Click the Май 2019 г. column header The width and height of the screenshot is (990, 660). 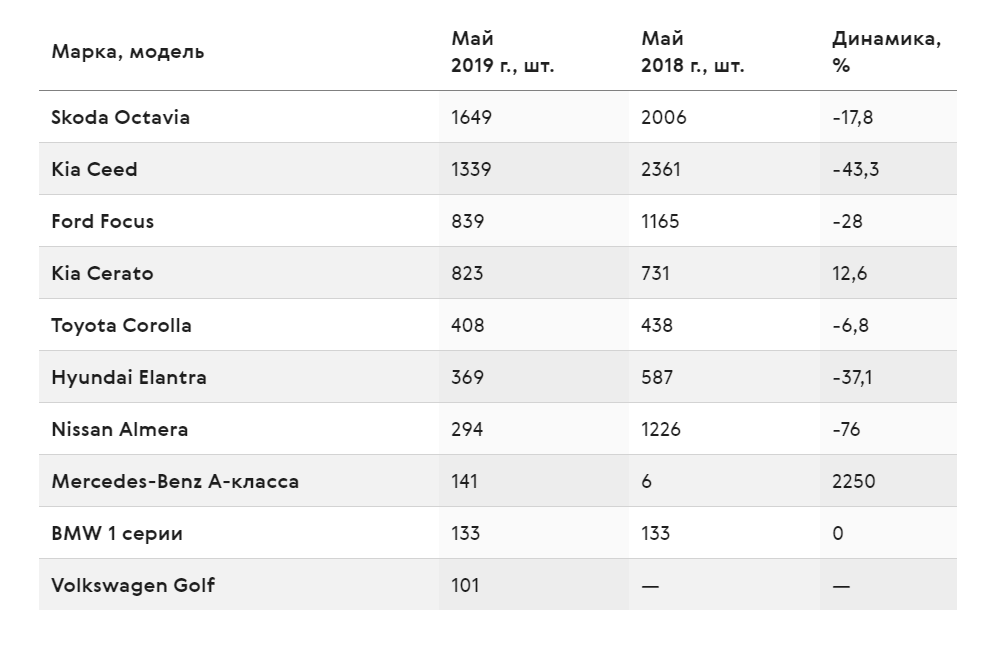(503, 52)
